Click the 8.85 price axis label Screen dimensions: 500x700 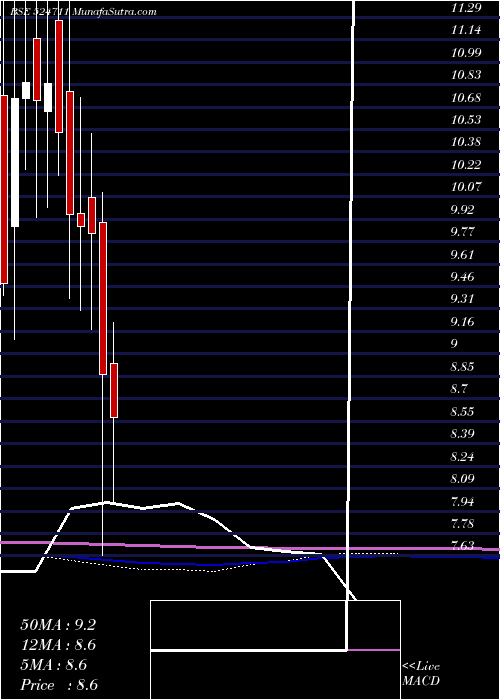(463, 367)
